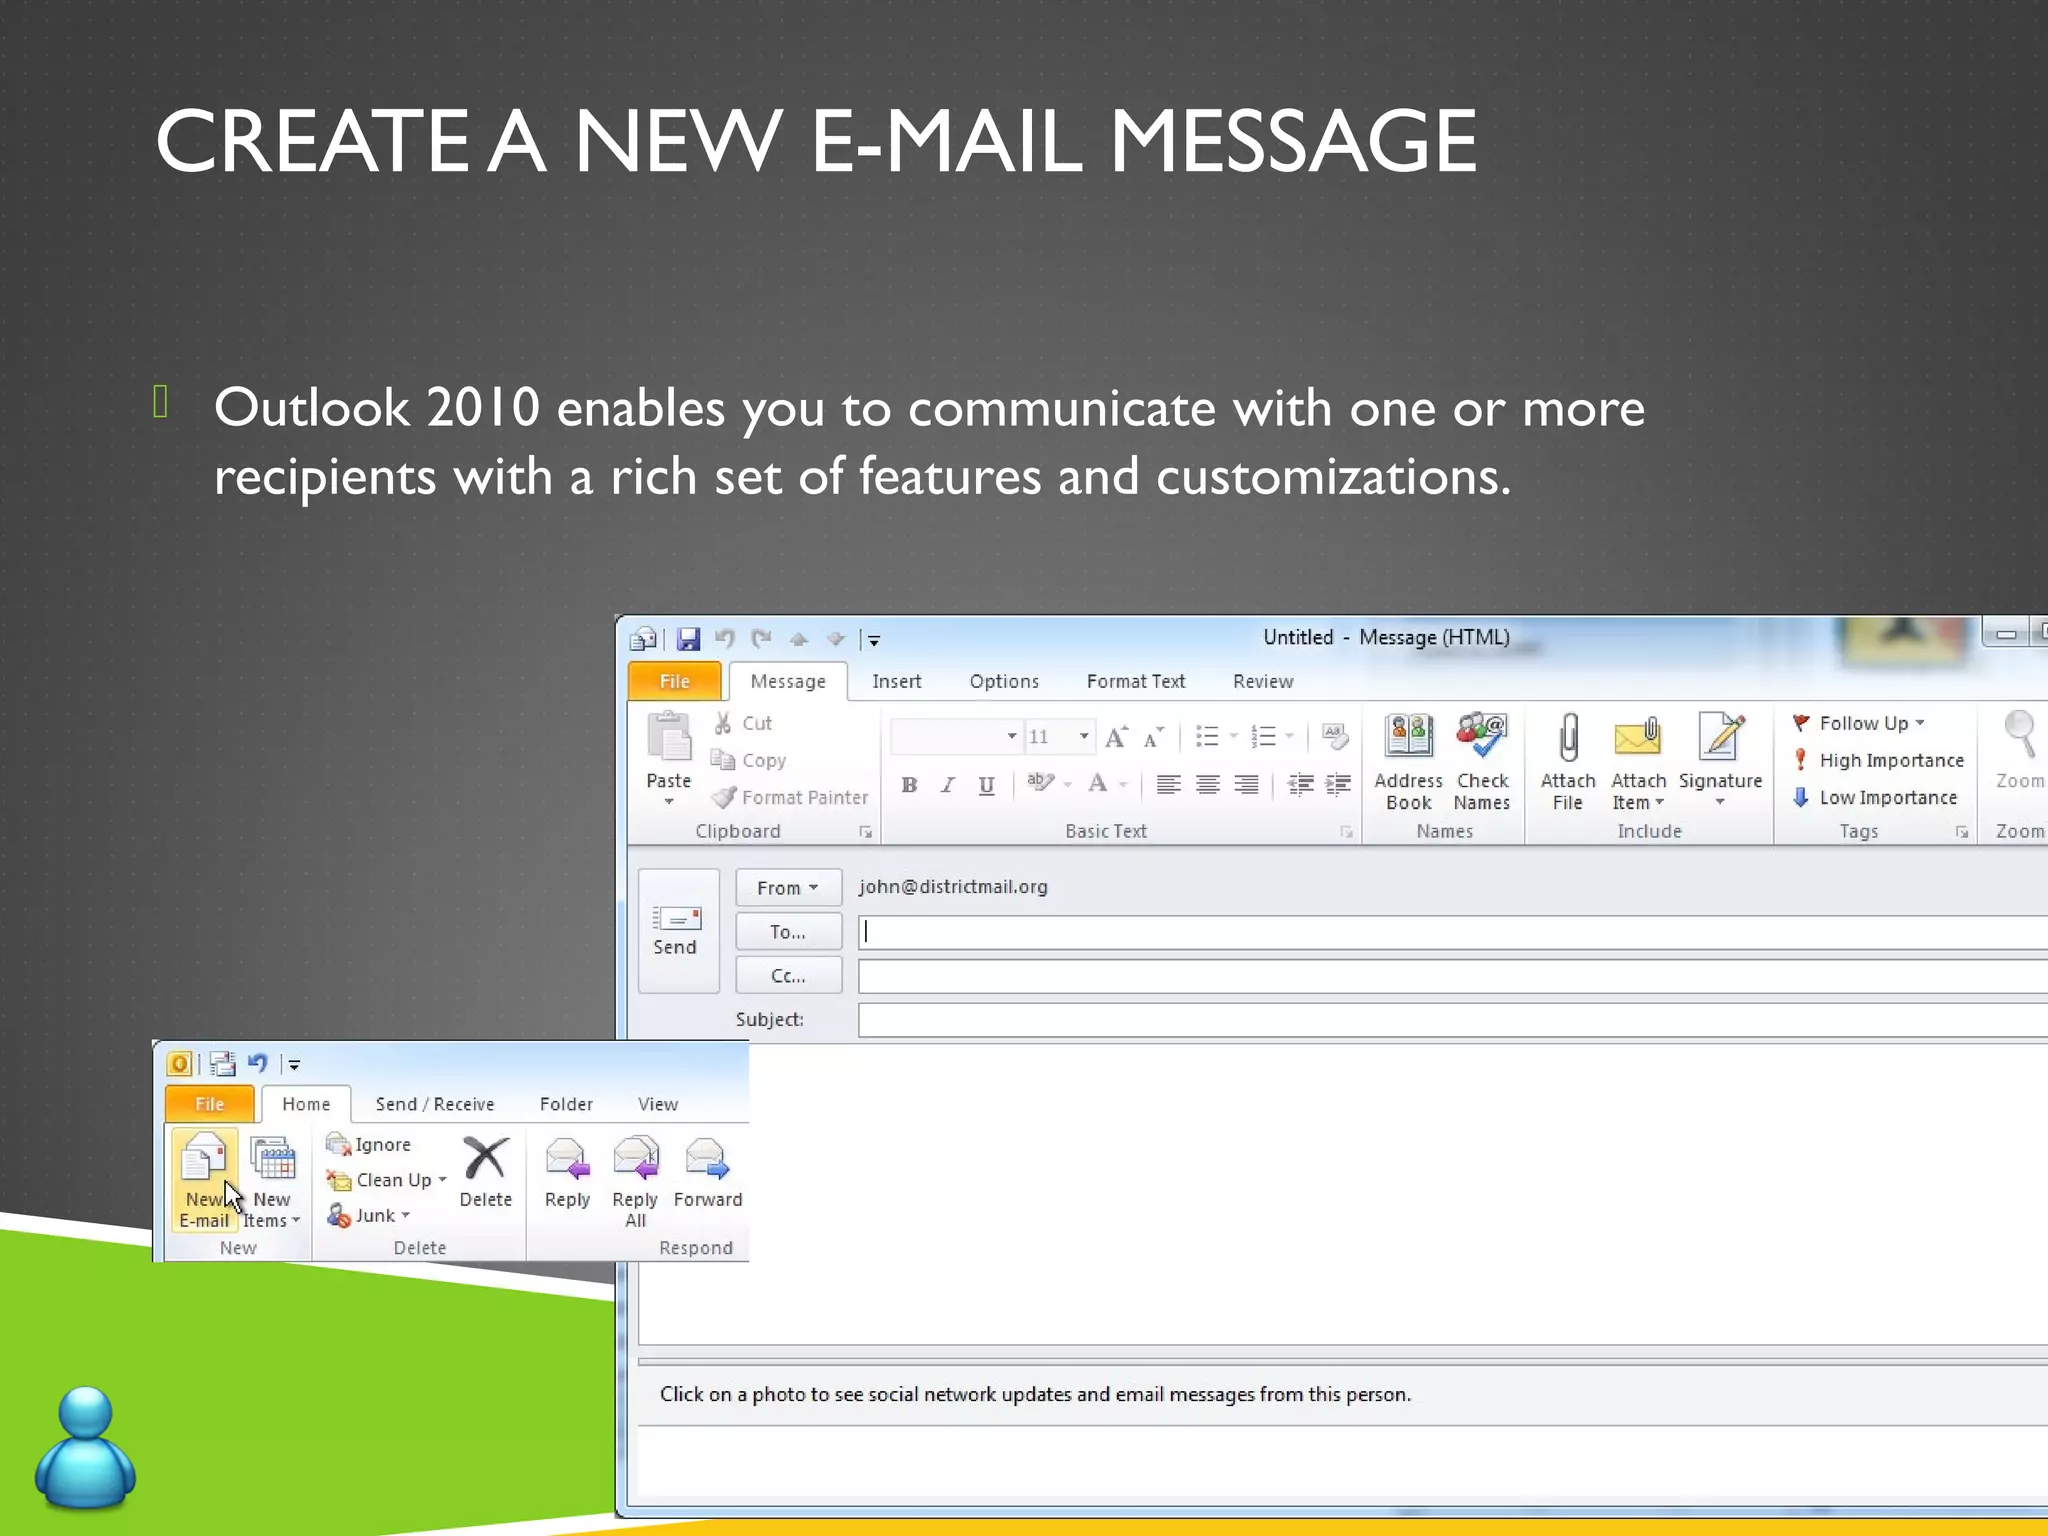
Task: Click into the Subject field
Action: tap(1453, 1020)
